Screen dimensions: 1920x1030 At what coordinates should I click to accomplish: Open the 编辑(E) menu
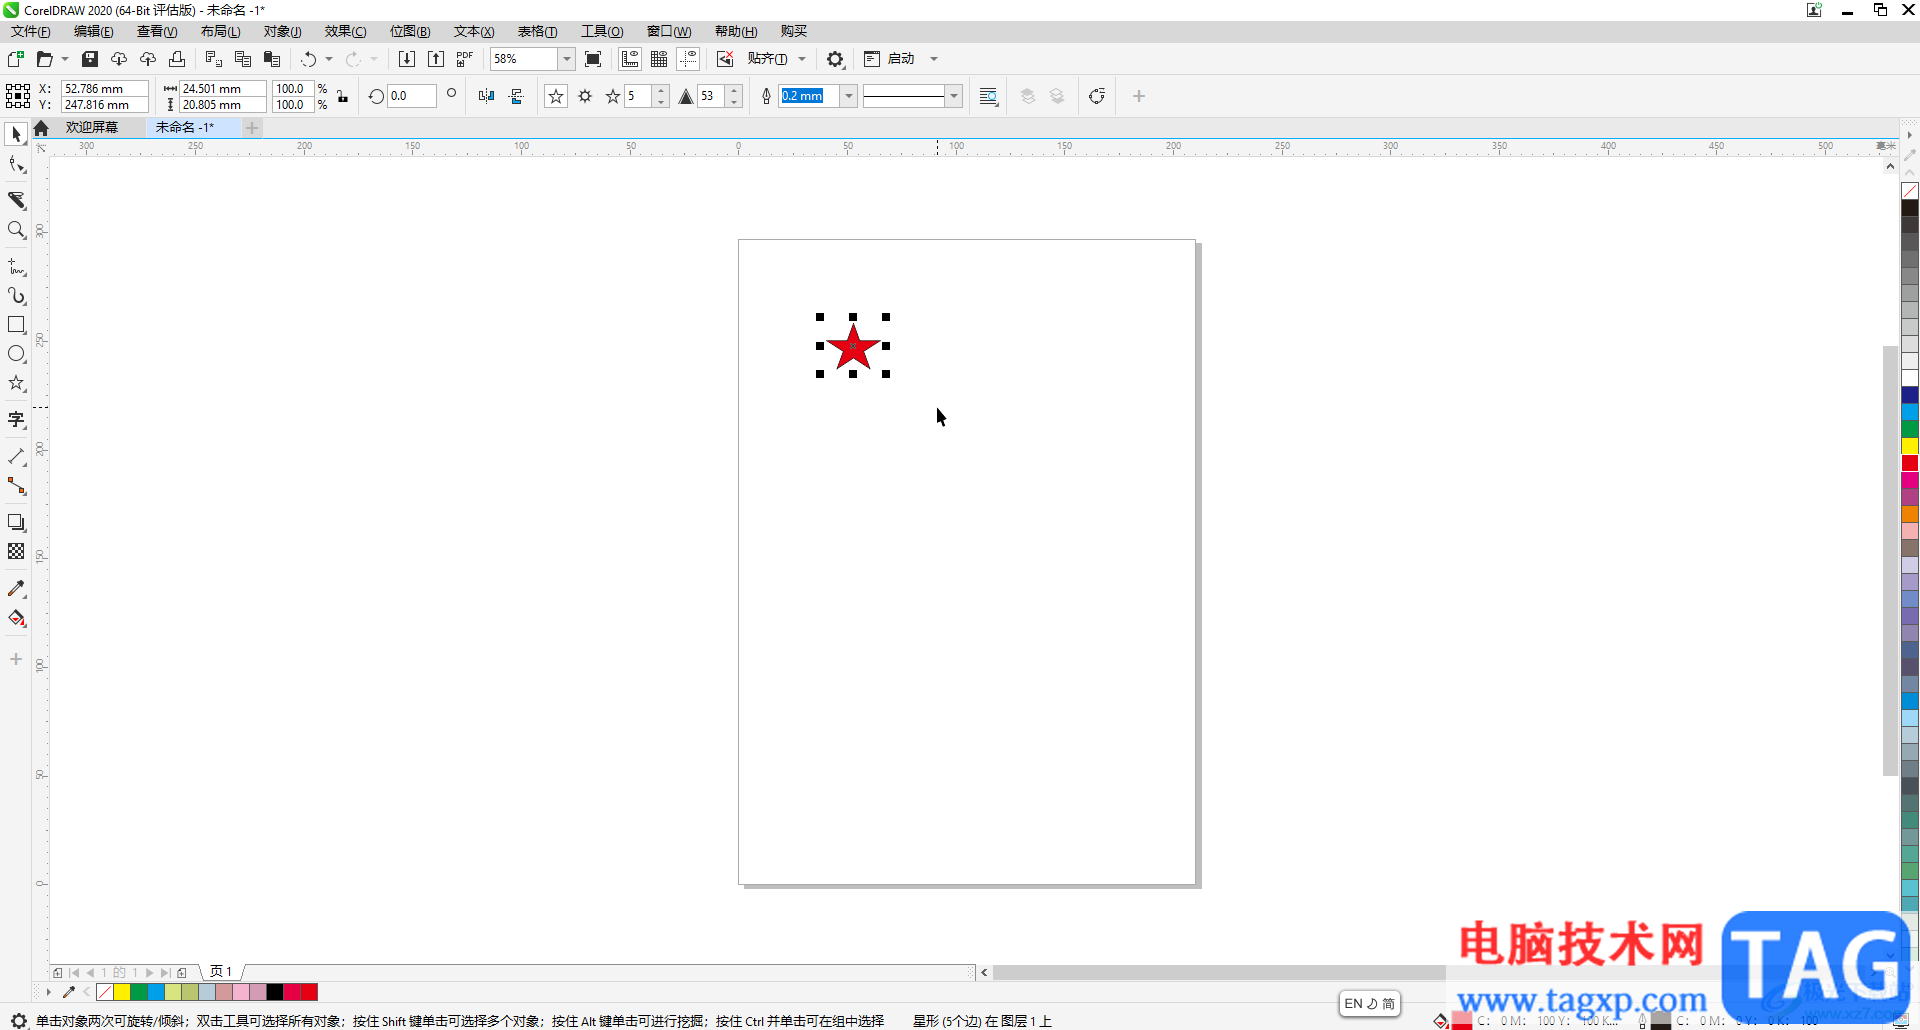pyautogui.click(x=94, y=32)
